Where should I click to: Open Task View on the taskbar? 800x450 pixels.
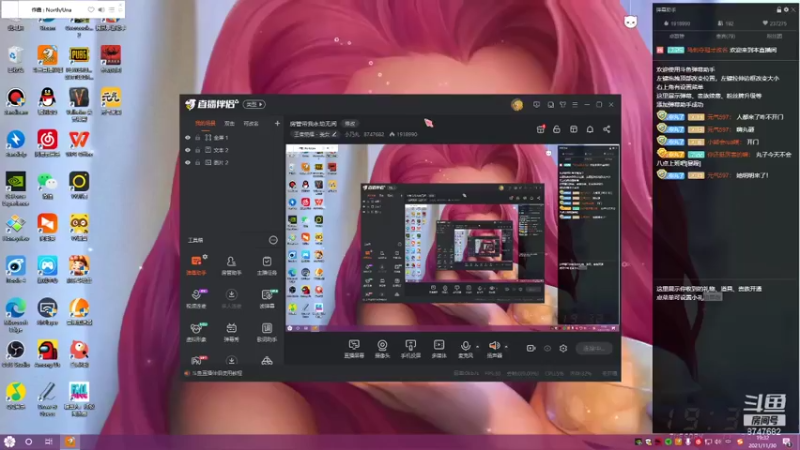pos(49,442)
